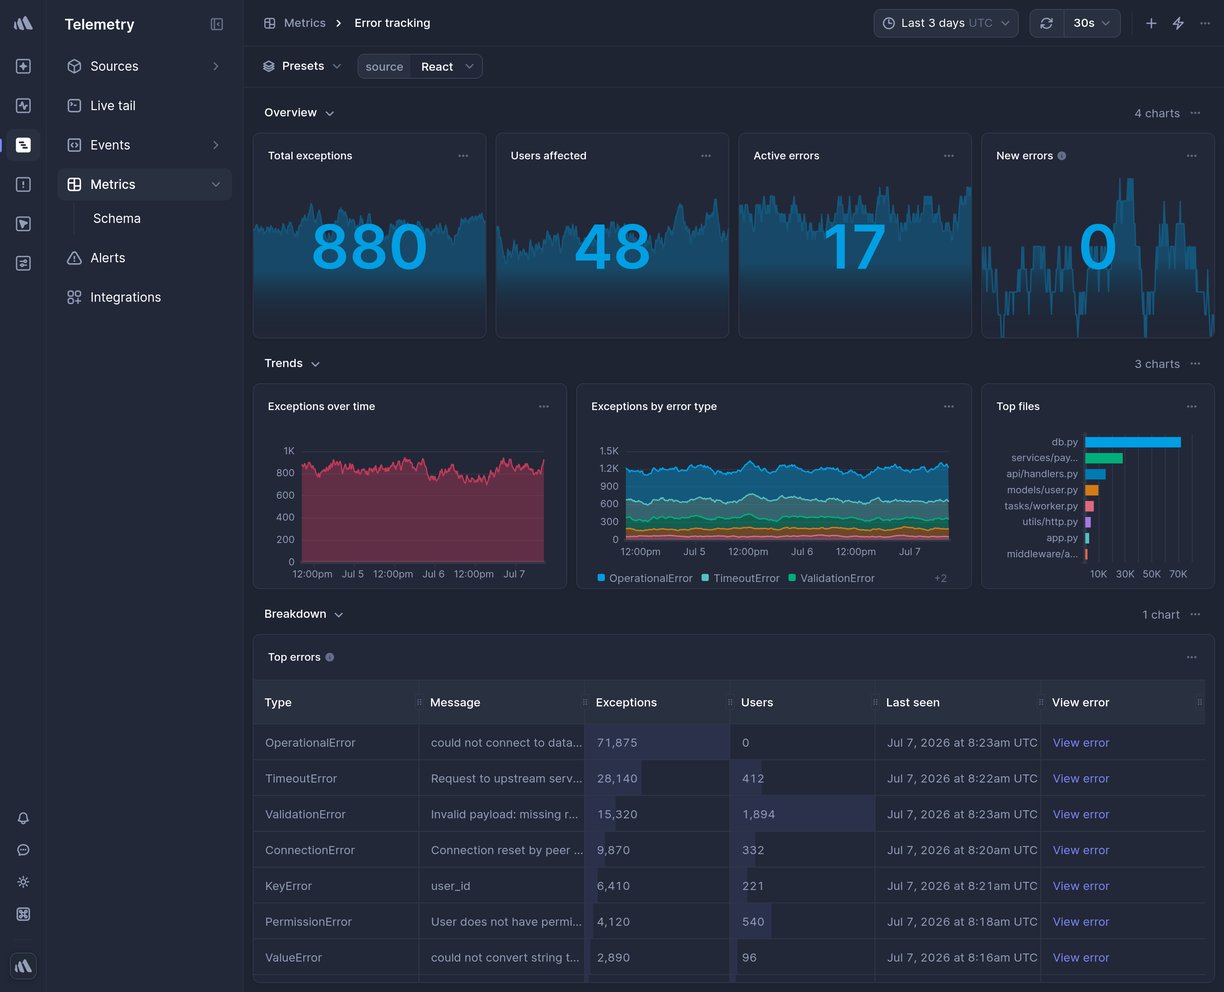
Task: Open the cursor window icon in left rail
Action: (23, 224)
